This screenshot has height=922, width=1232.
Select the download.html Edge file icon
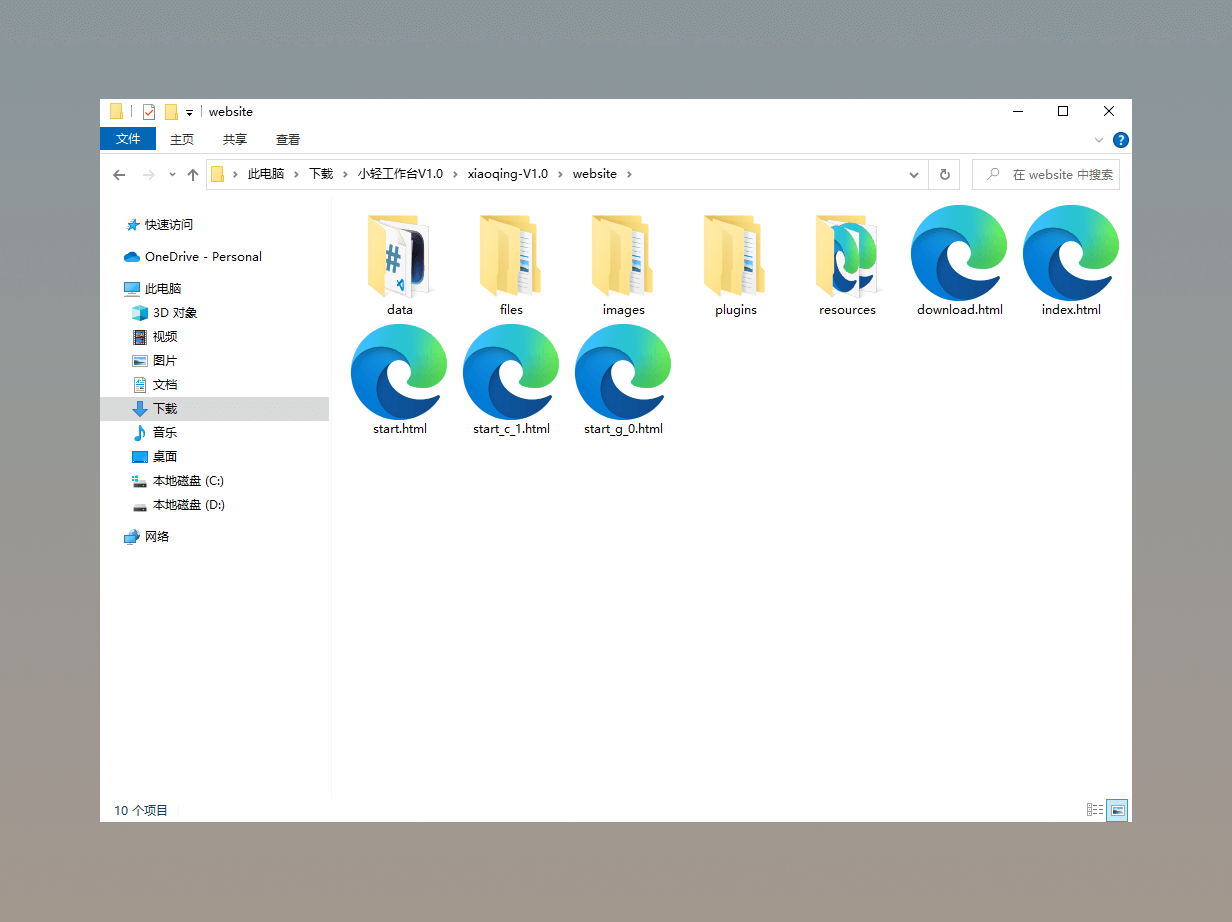coord(959,252)
